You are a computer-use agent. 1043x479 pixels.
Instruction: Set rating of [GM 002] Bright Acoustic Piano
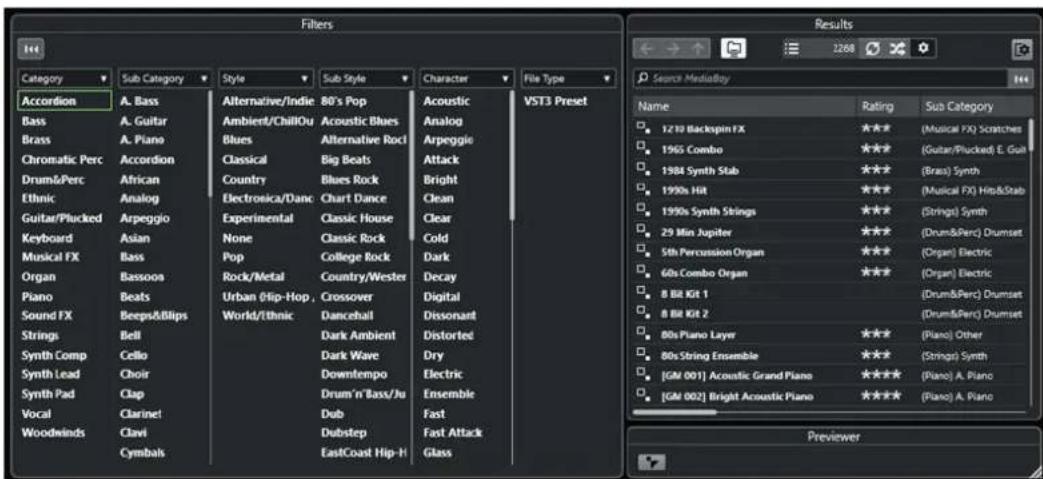pyautogui.click(x=881, y=397)
